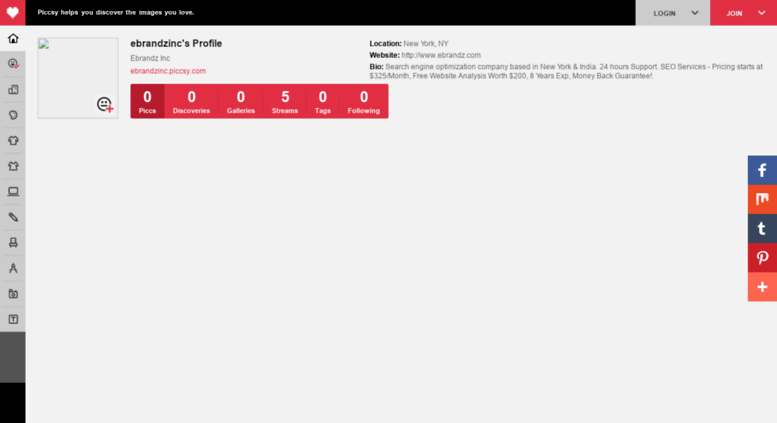Click the JOIN button label
The image size is (777, 423).
click(734, 13)
